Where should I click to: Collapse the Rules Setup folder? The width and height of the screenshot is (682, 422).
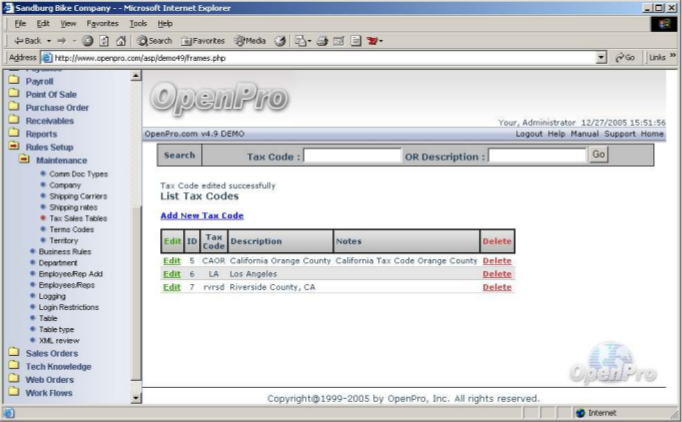pyautogui.click(x=14, y=147)
